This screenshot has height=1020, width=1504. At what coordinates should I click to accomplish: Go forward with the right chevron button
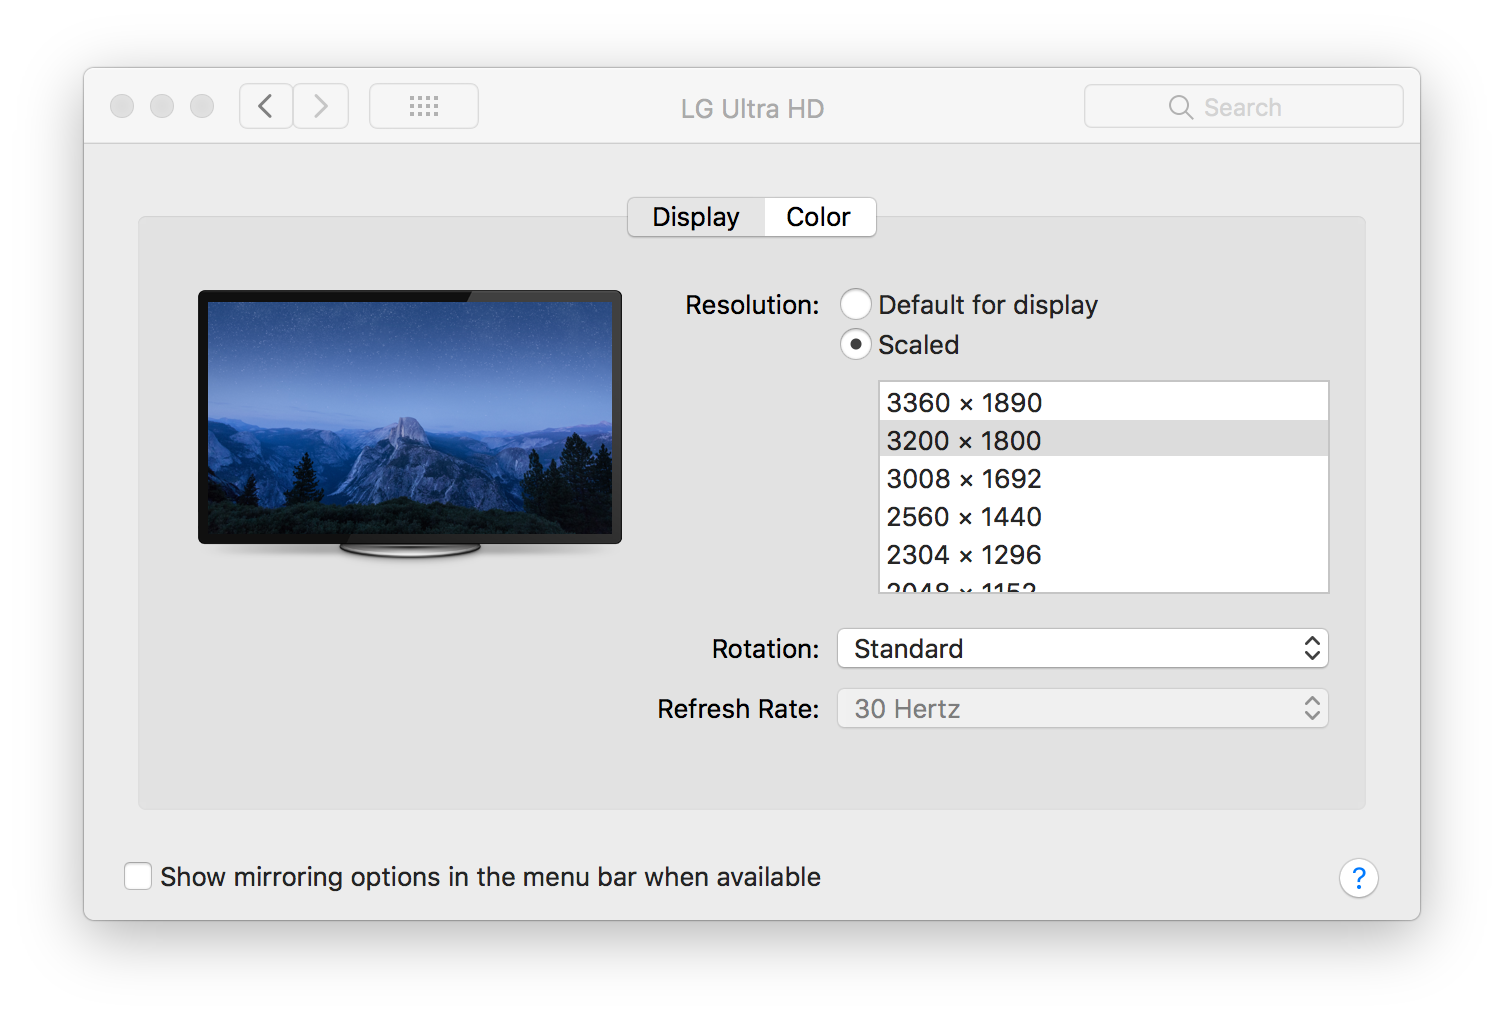point(321,106)
